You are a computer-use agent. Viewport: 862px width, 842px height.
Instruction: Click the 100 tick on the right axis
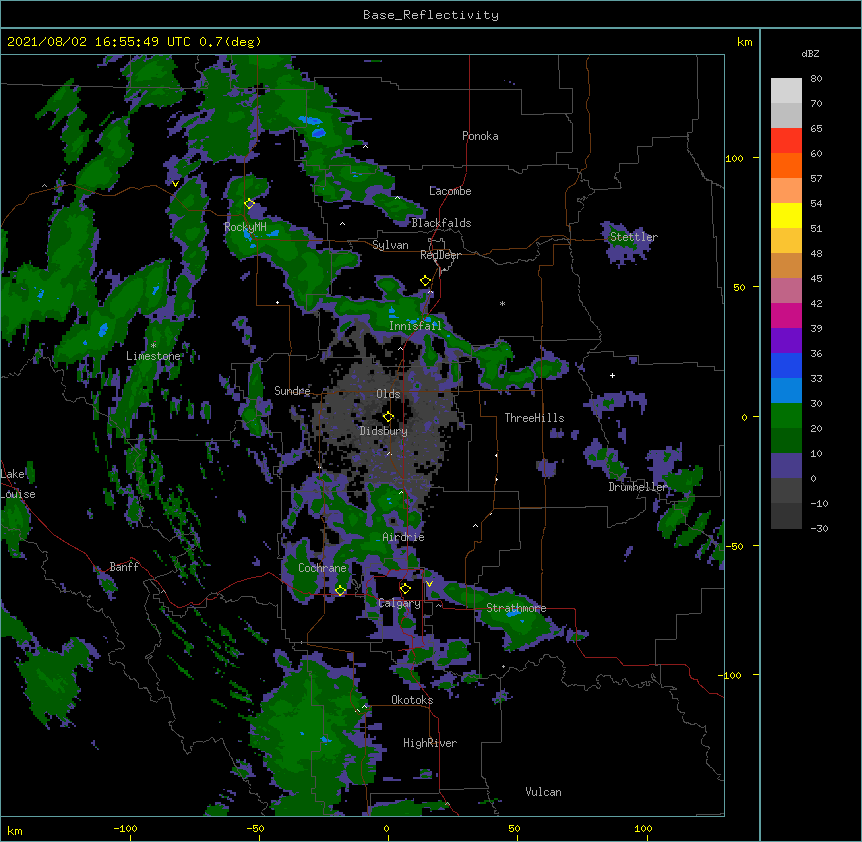point(734,158)
